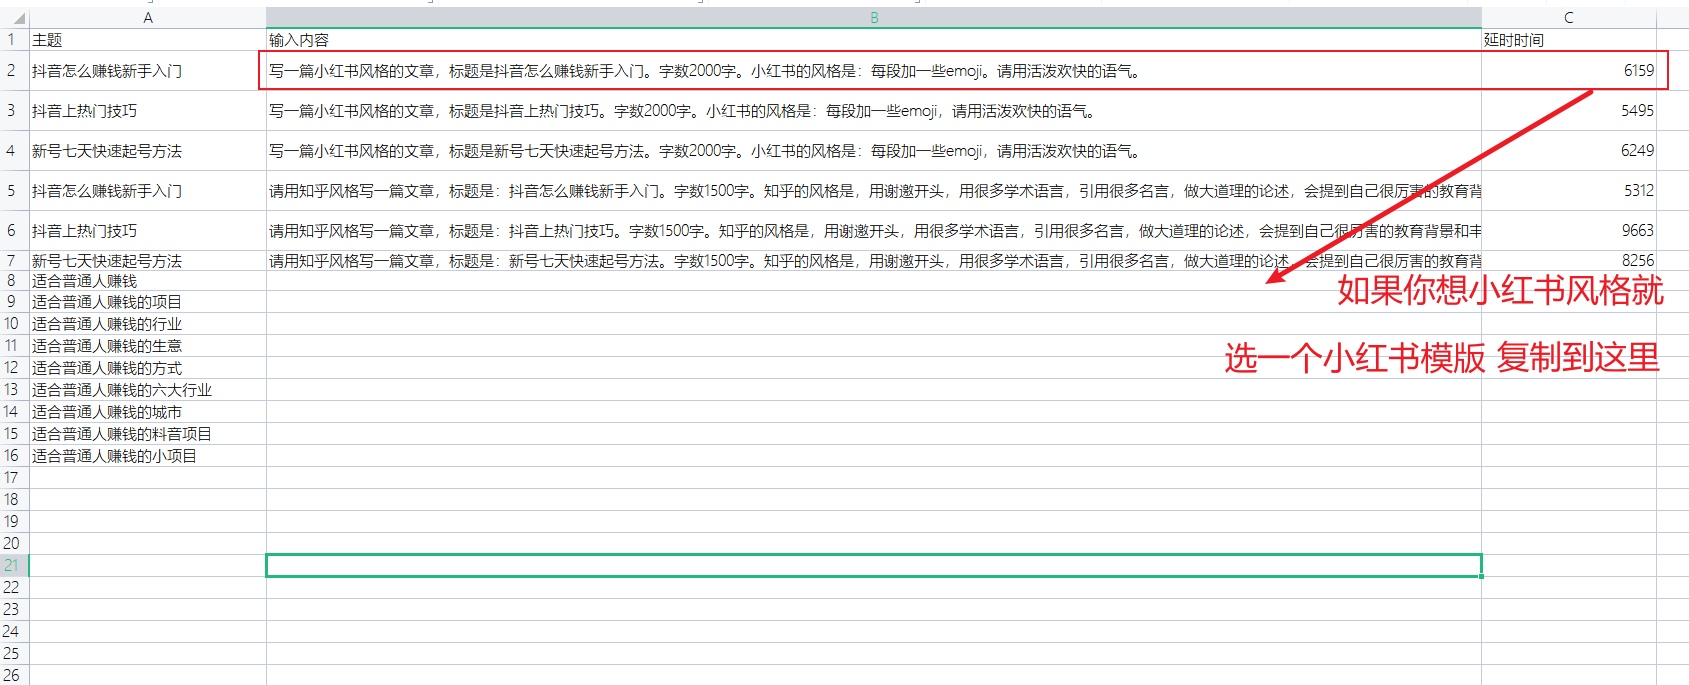Select the 知乎 prompt titled 抖音怎么赚钱新手入门
The image size is (1689, 685).
point(874,191)
